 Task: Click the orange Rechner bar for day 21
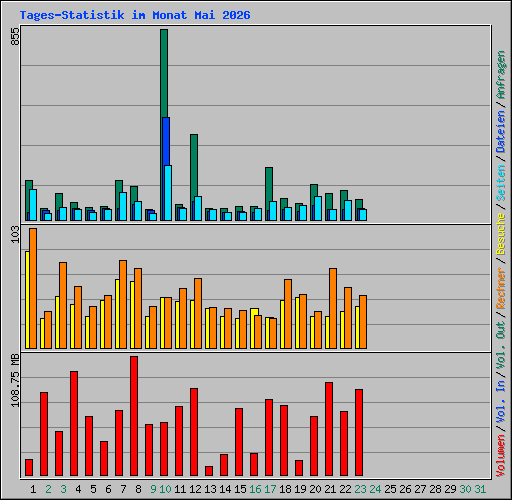(333, 308)
